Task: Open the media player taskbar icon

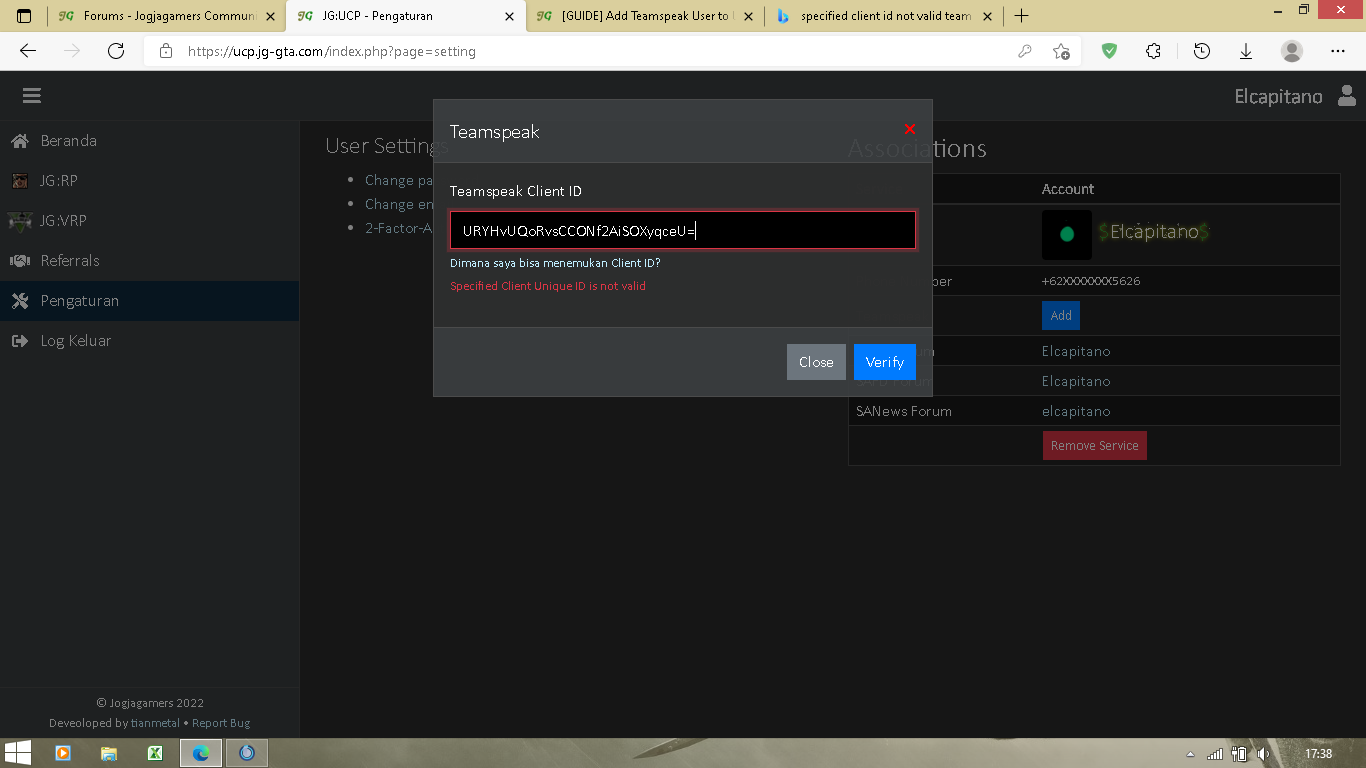Action: [x=62, y=753]
